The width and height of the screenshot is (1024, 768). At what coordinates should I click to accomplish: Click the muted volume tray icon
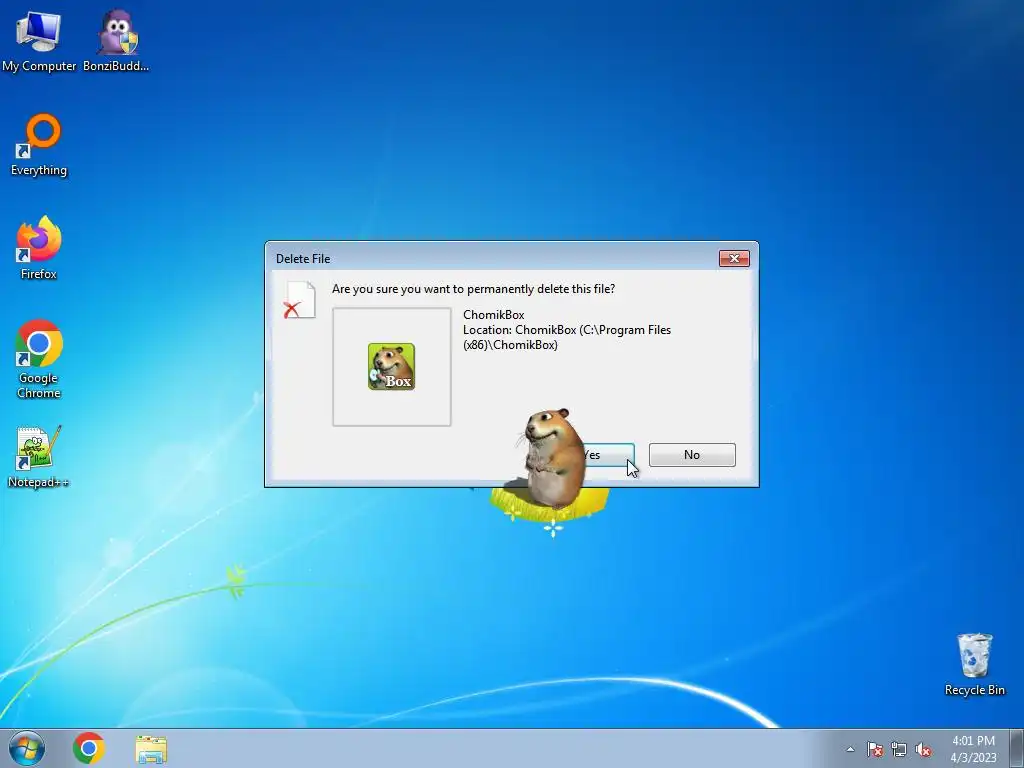pos(923,749)
